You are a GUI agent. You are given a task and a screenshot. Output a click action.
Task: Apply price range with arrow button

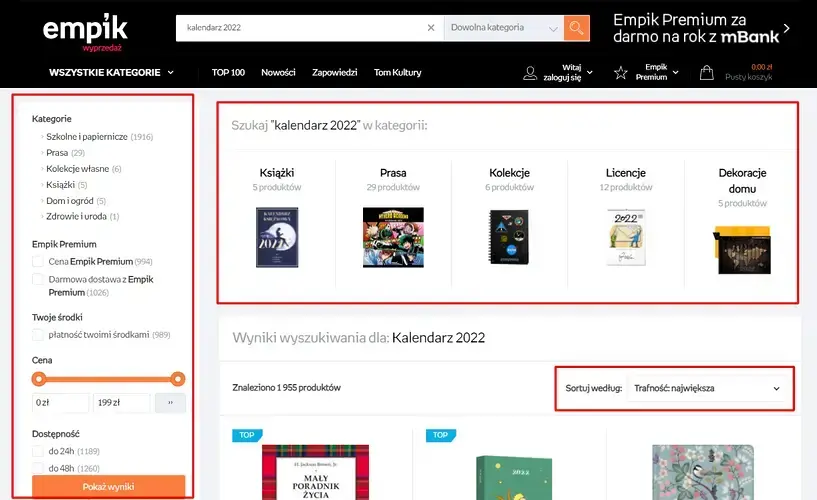point(170,403)
